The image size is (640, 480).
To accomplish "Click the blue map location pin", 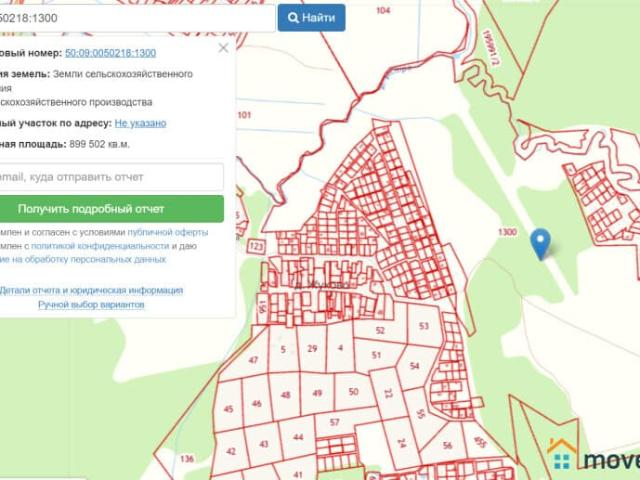I will 540,243.
